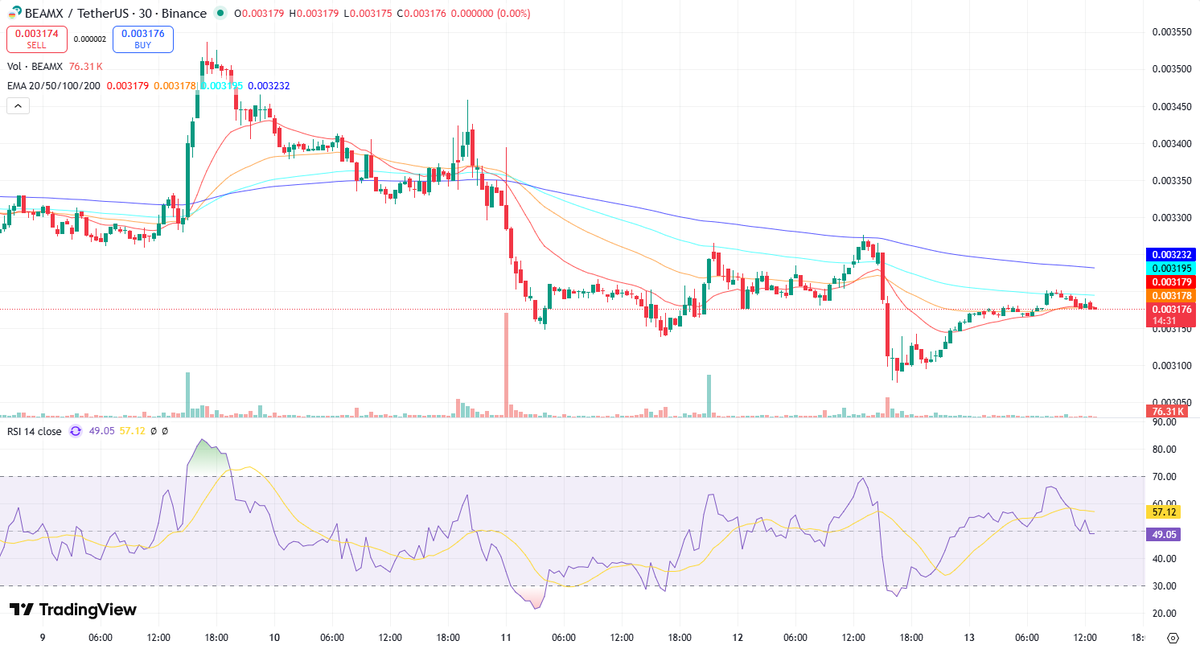Click the Open price O0.003179 in header

259,14
